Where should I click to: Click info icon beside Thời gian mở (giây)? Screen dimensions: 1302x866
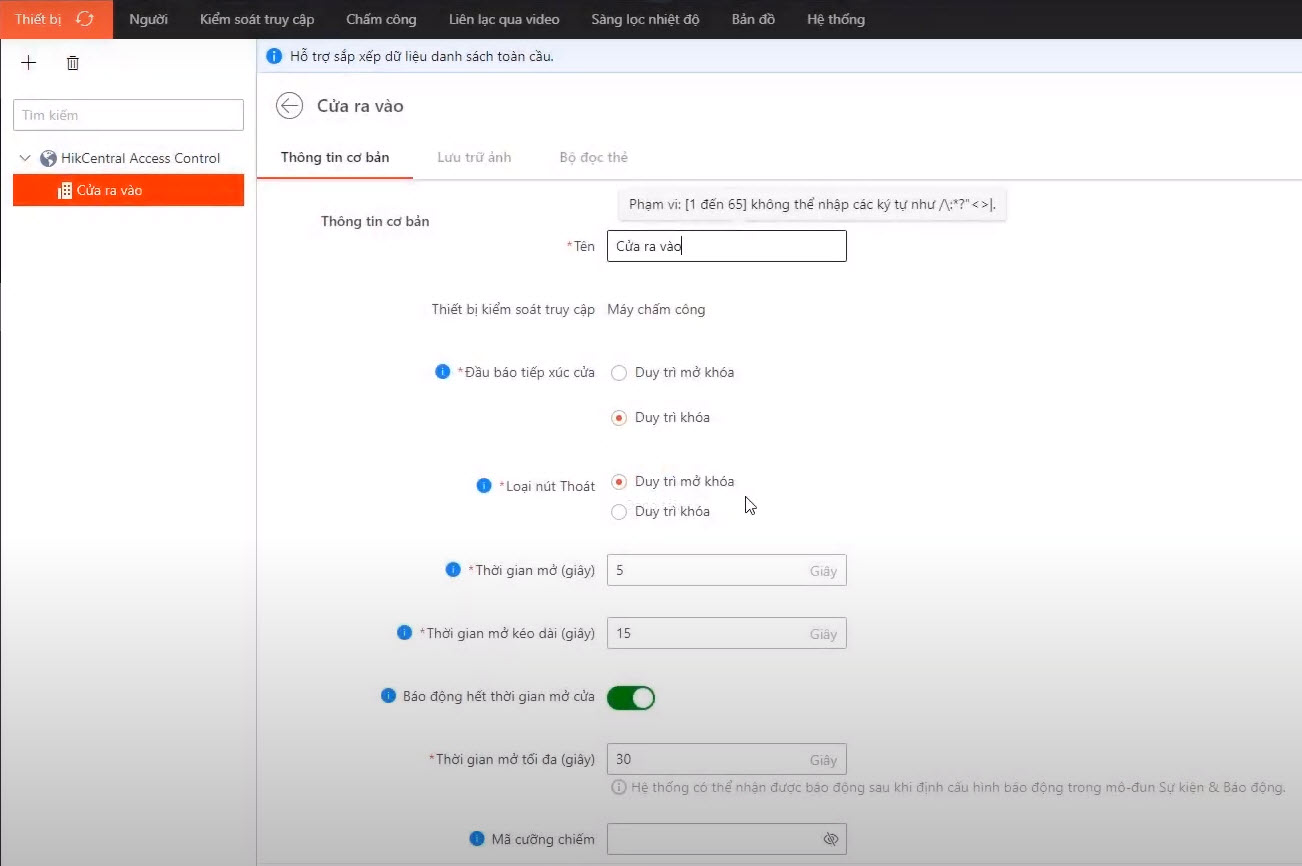(x=453, y=570)
